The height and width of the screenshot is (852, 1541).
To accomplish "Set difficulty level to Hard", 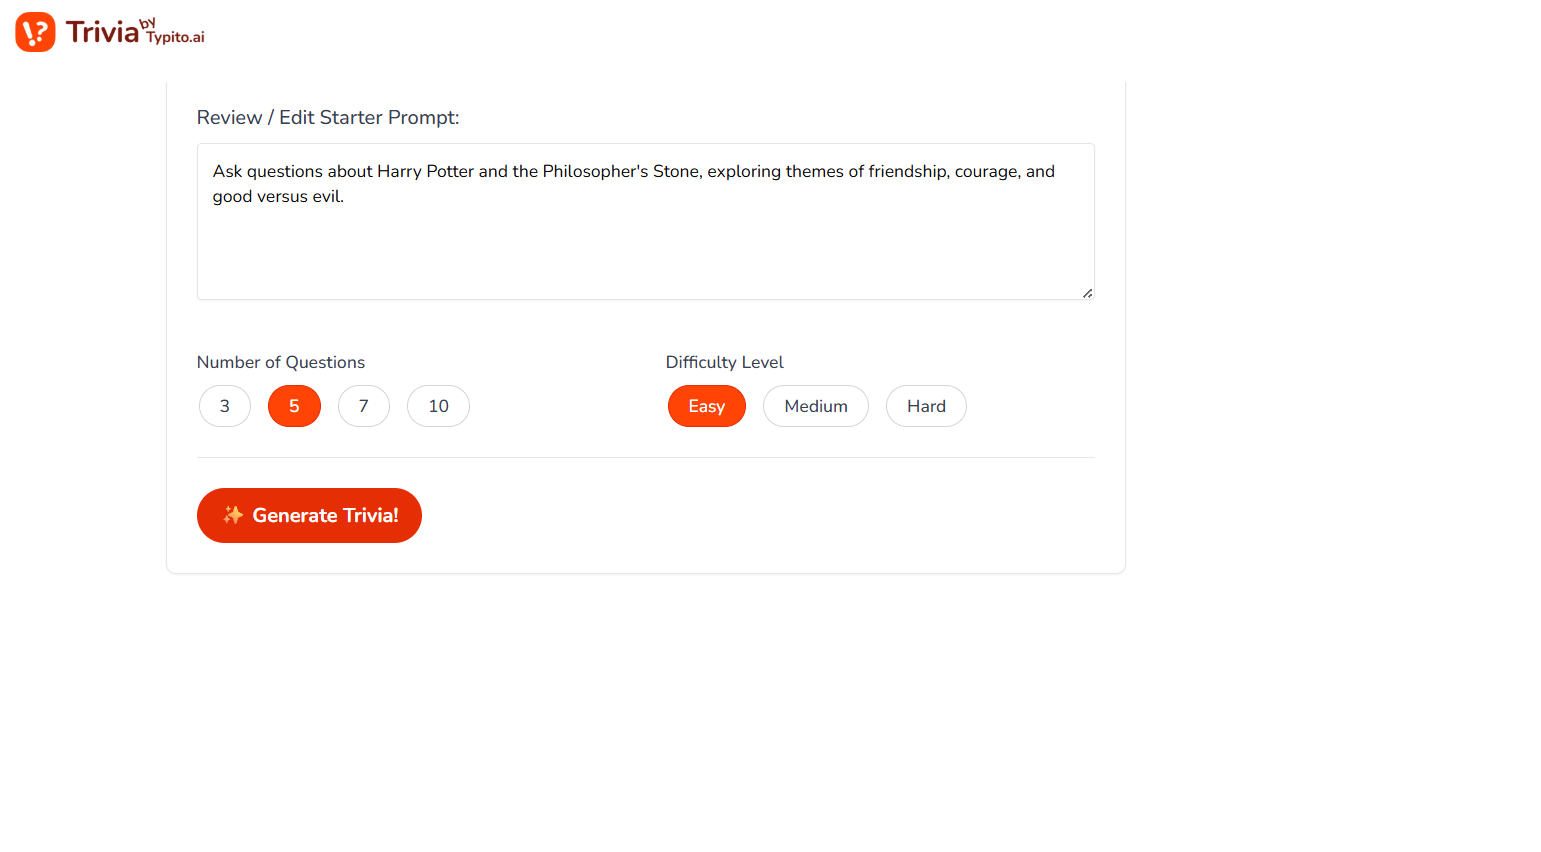I will pos(926,406).
